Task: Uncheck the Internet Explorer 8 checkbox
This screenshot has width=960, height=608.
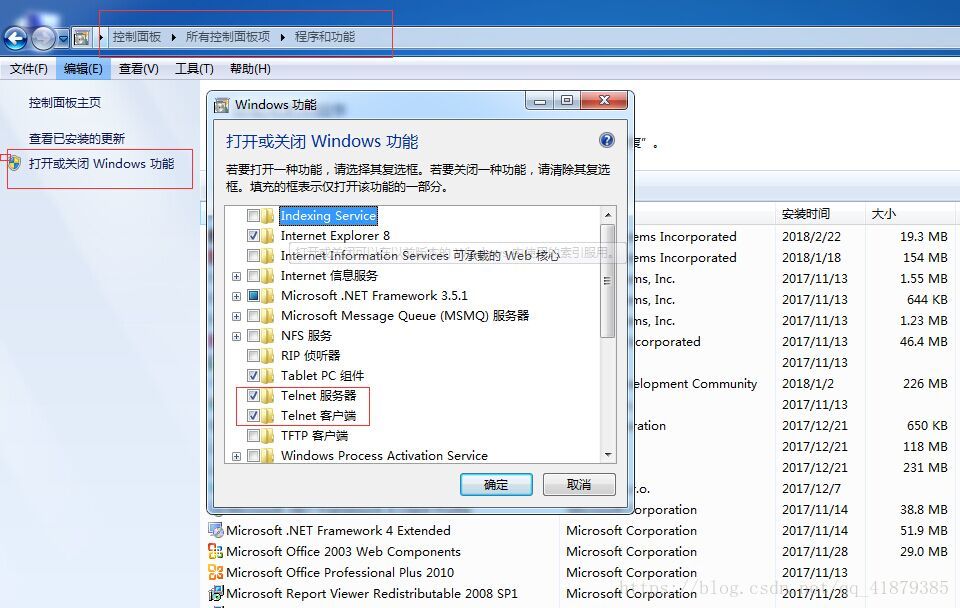Action: 253,236
